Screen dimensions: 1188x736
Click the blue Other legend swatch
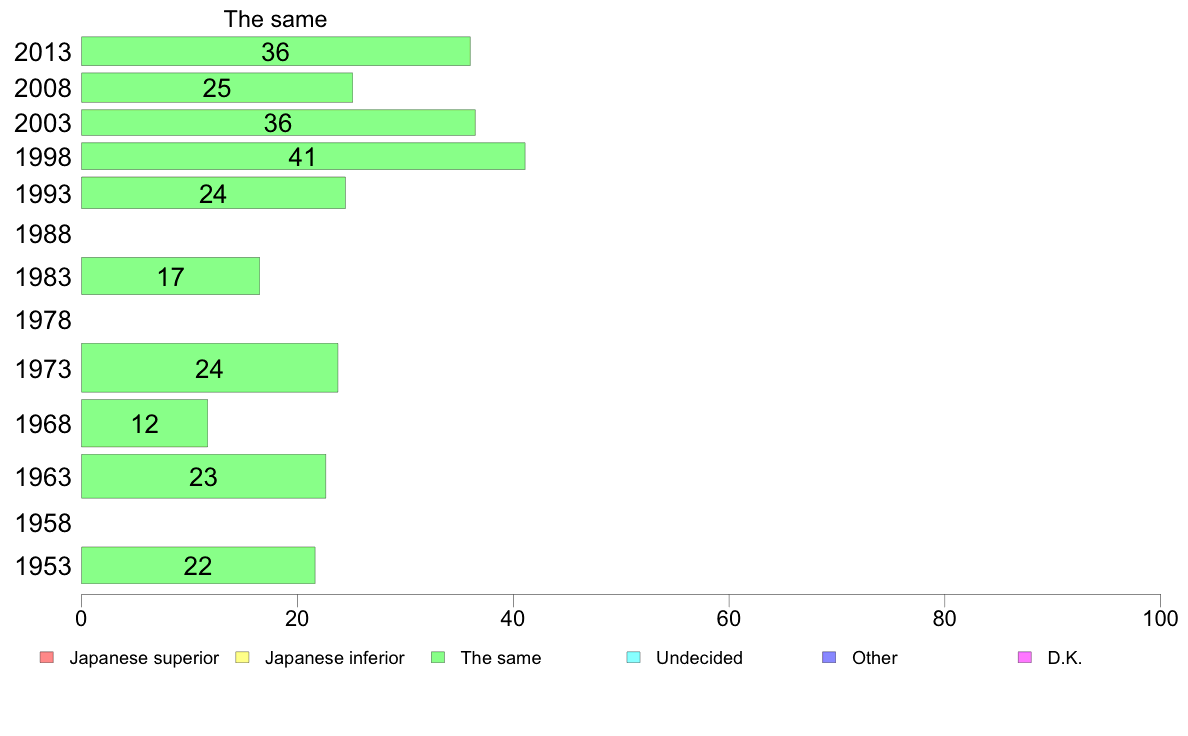[828, 657]
